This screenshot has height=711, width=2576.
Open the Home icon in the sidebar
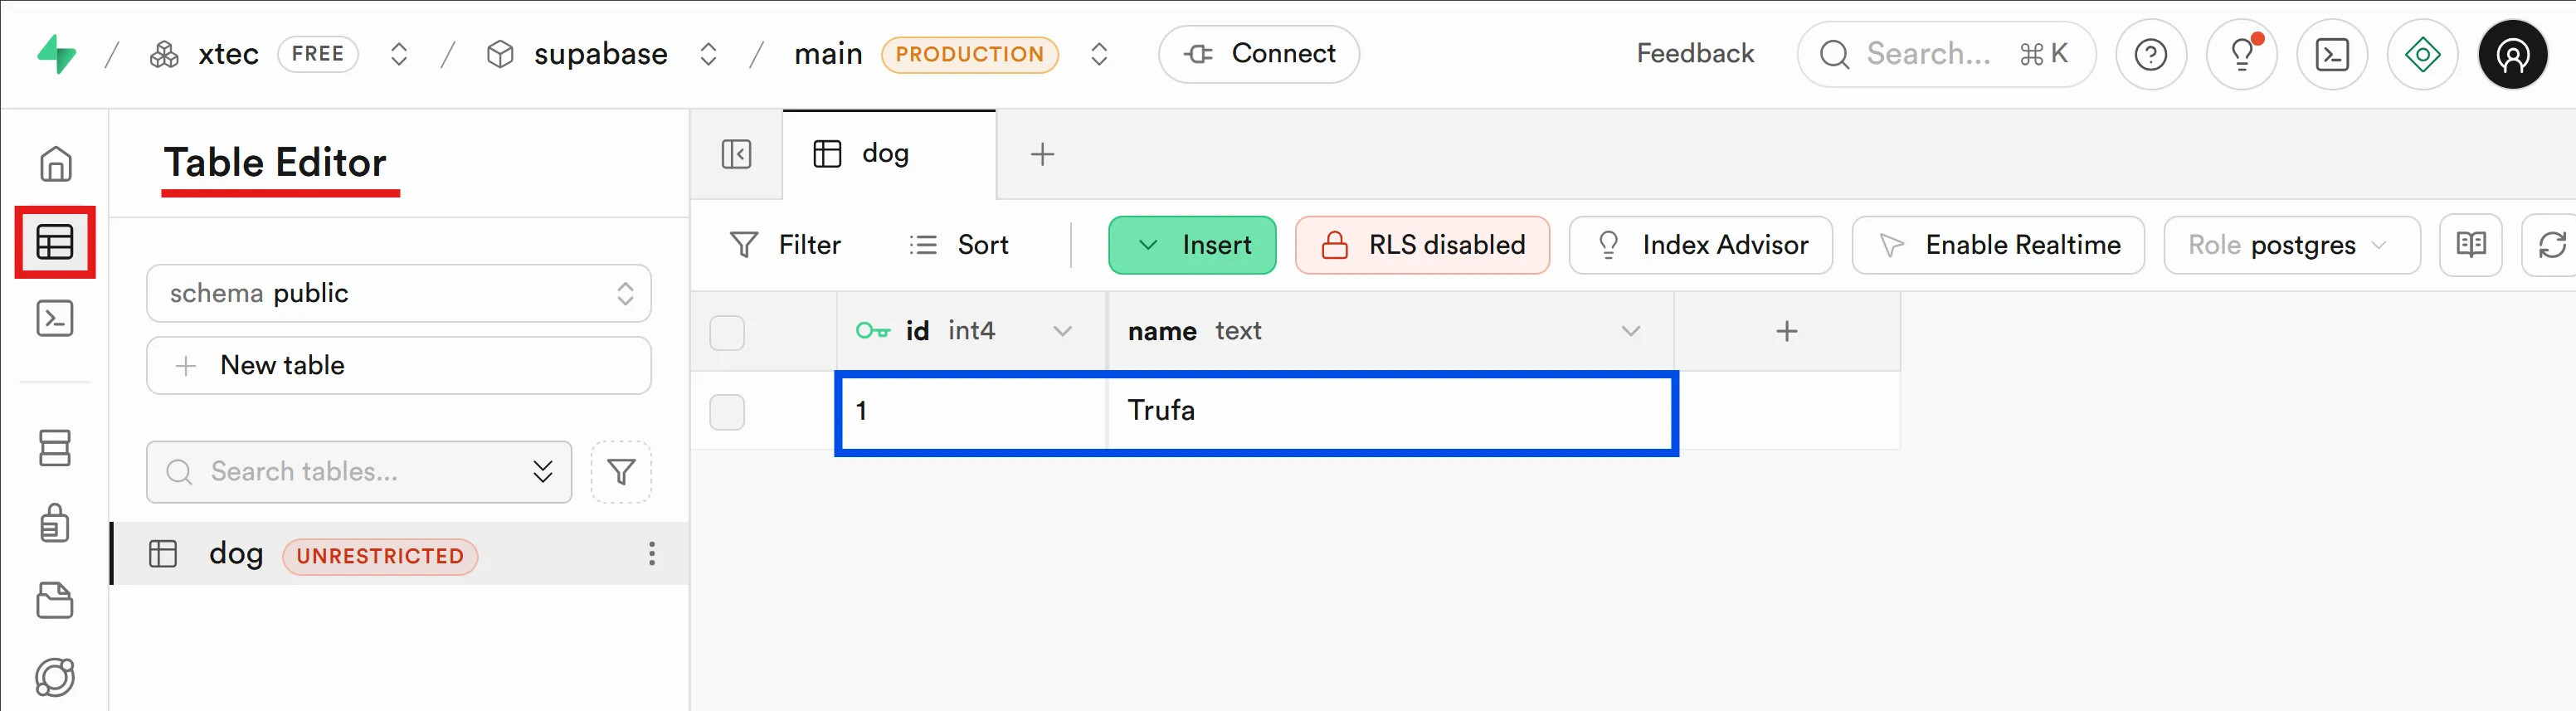coord(55,164)
